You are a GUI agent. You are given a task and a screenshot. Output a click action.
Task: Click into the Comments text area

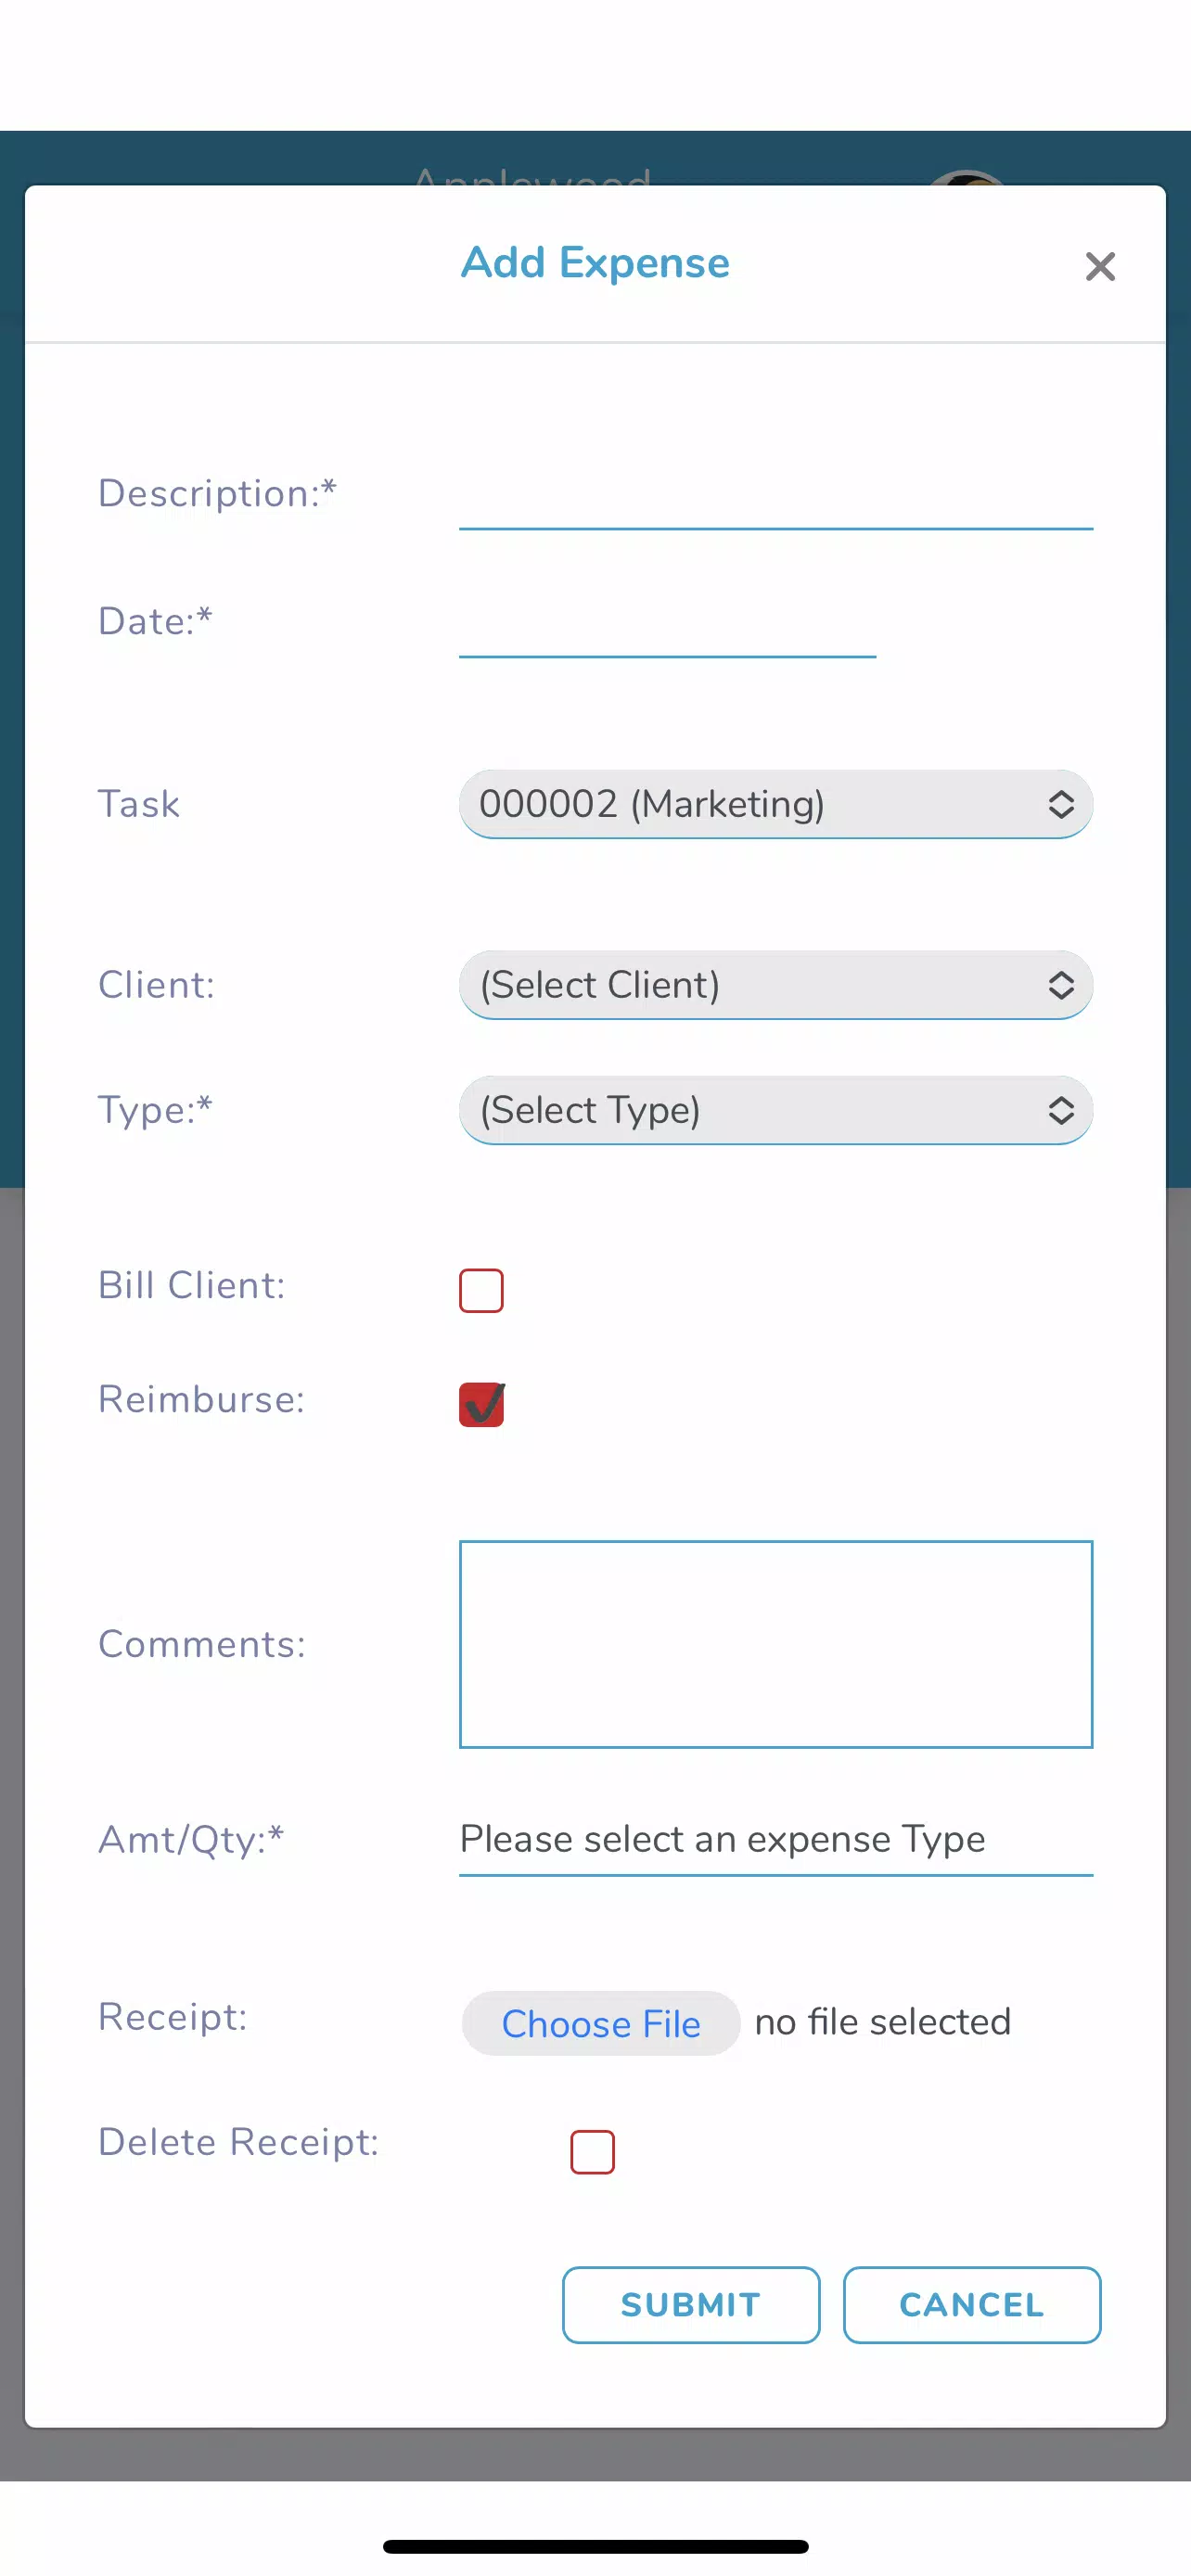(775, 1644)
